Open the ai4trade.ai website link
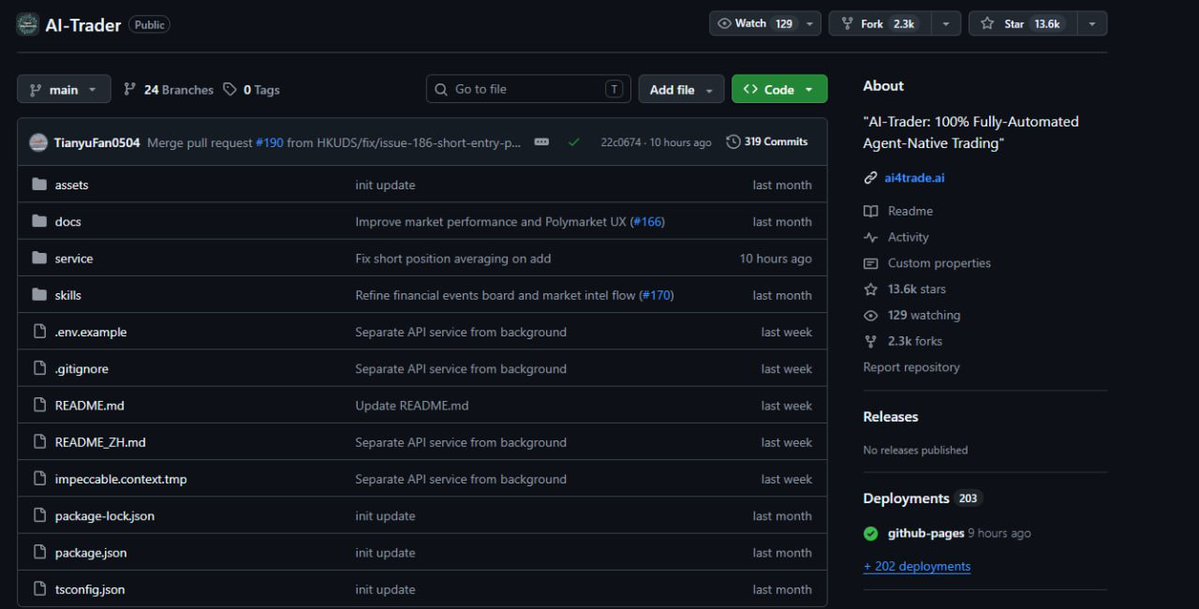 [914, 177]
